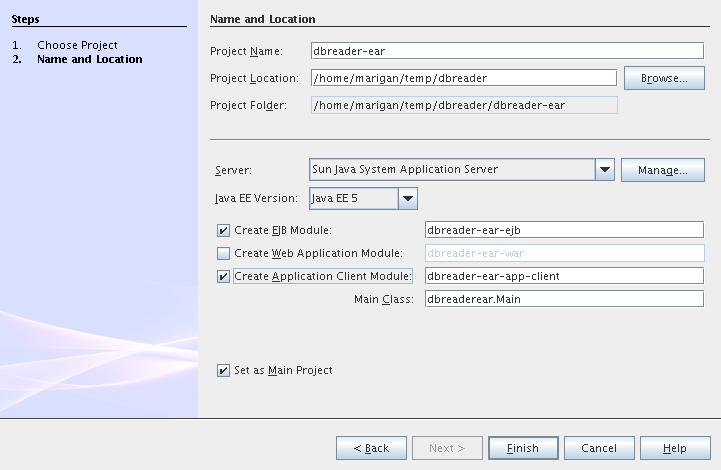Expand the Java EE Version dropdown
Image resolution: width=721 pixels, height=470 pixels.
(407, 199)
